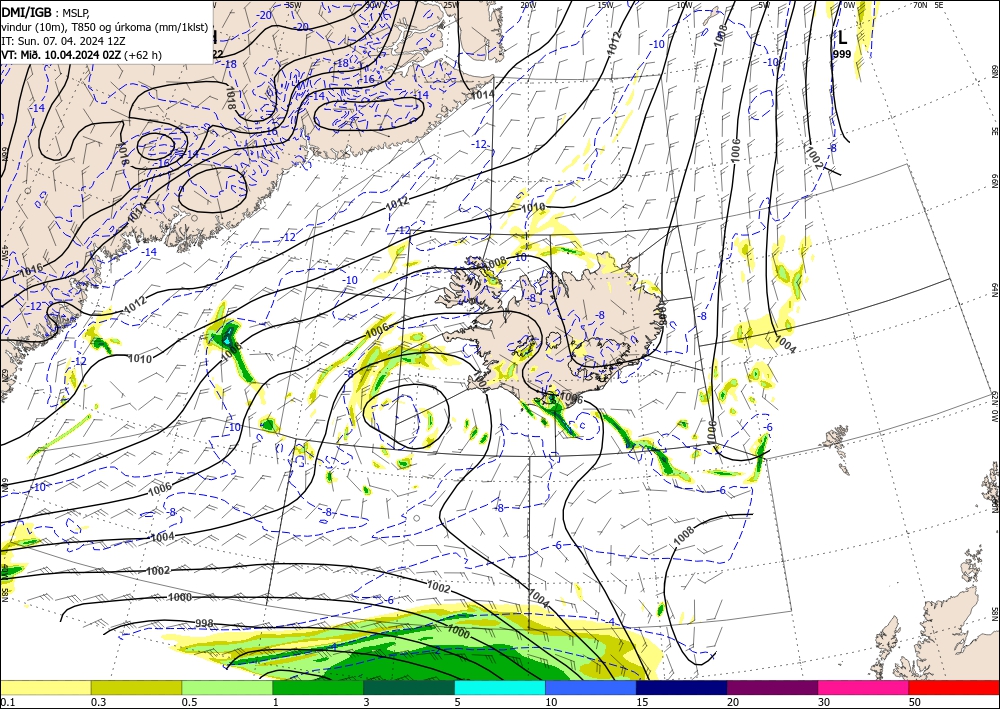
Task: Click the '998' isobar label
Action: click(x=204, y=624)
